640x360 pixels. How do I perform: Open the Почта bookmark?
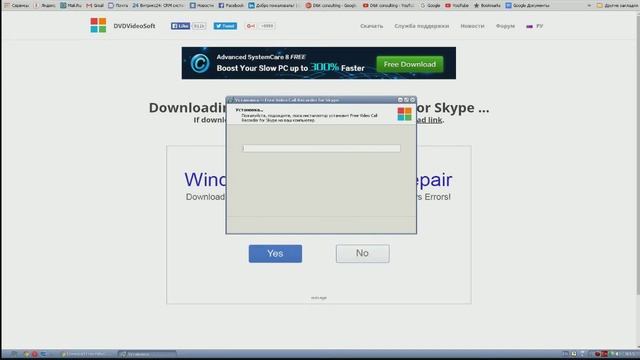pyautogui.click(x=118, y=5)
